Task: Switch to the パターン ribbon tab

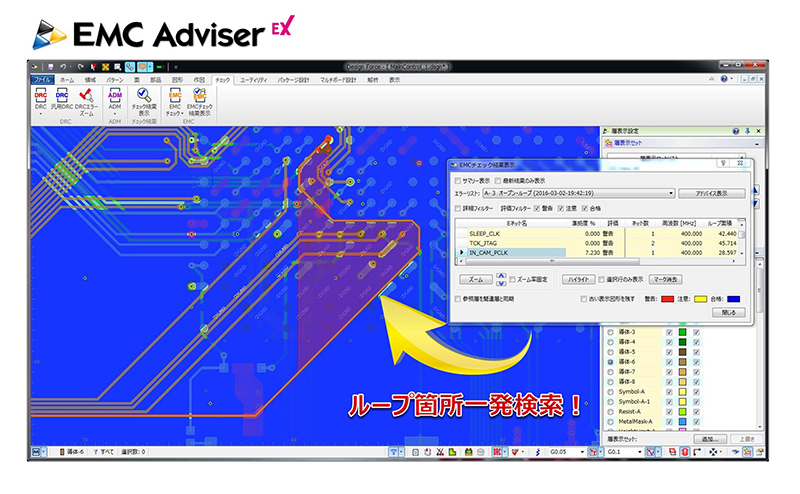Action: tap(115, 80)
